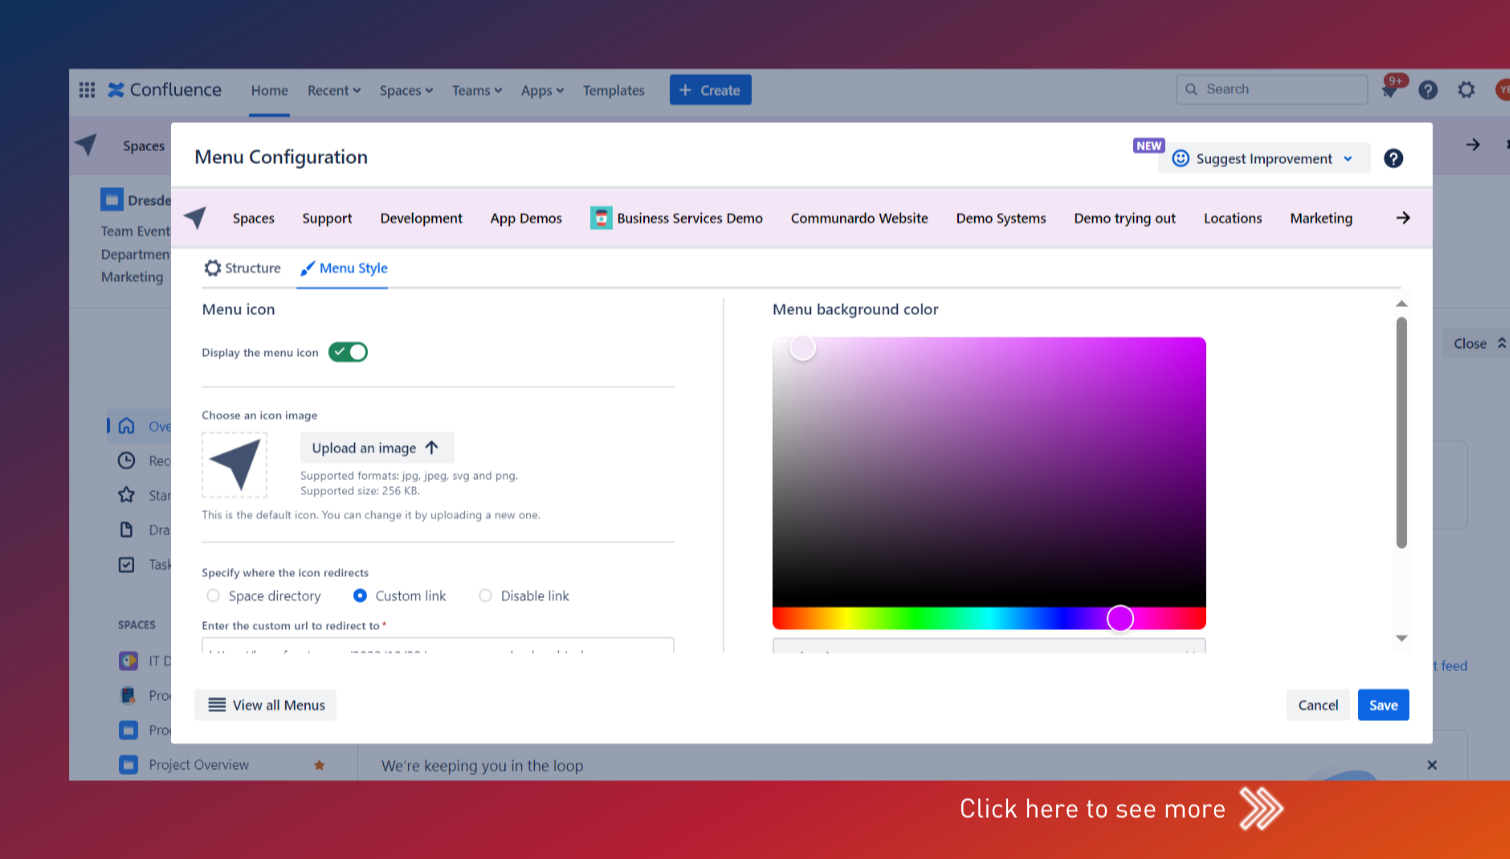
Task: Click Home in the Confluence navigation
Action: coord(269,90)
